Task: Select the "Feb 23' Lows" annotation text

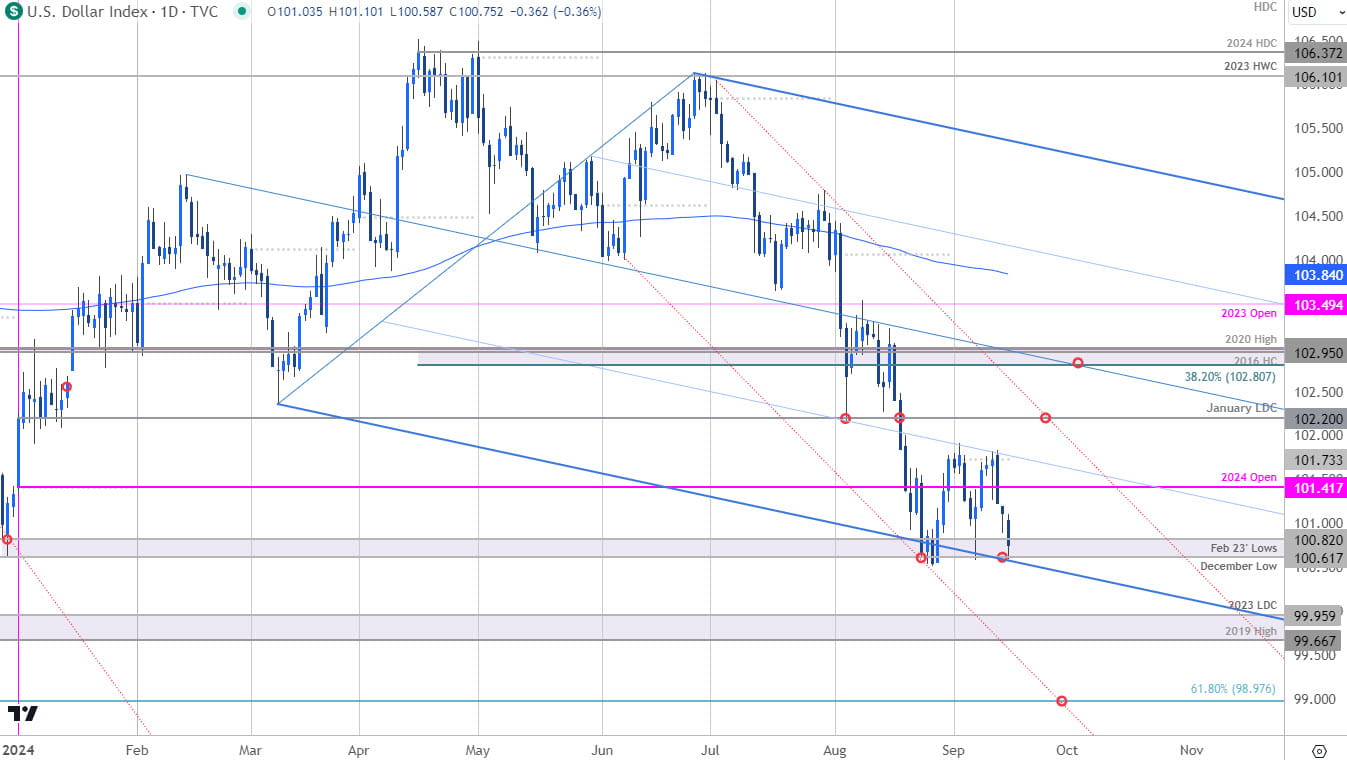Action: click(x=1244, y=549)
